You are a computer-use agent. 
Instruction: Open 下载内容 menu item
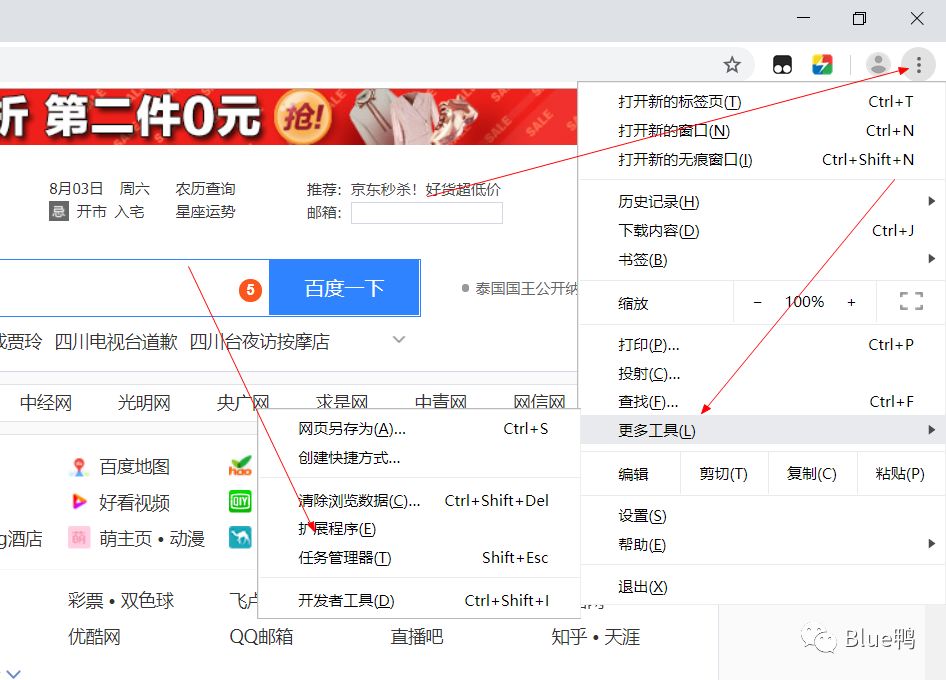[x=762, y=230]
